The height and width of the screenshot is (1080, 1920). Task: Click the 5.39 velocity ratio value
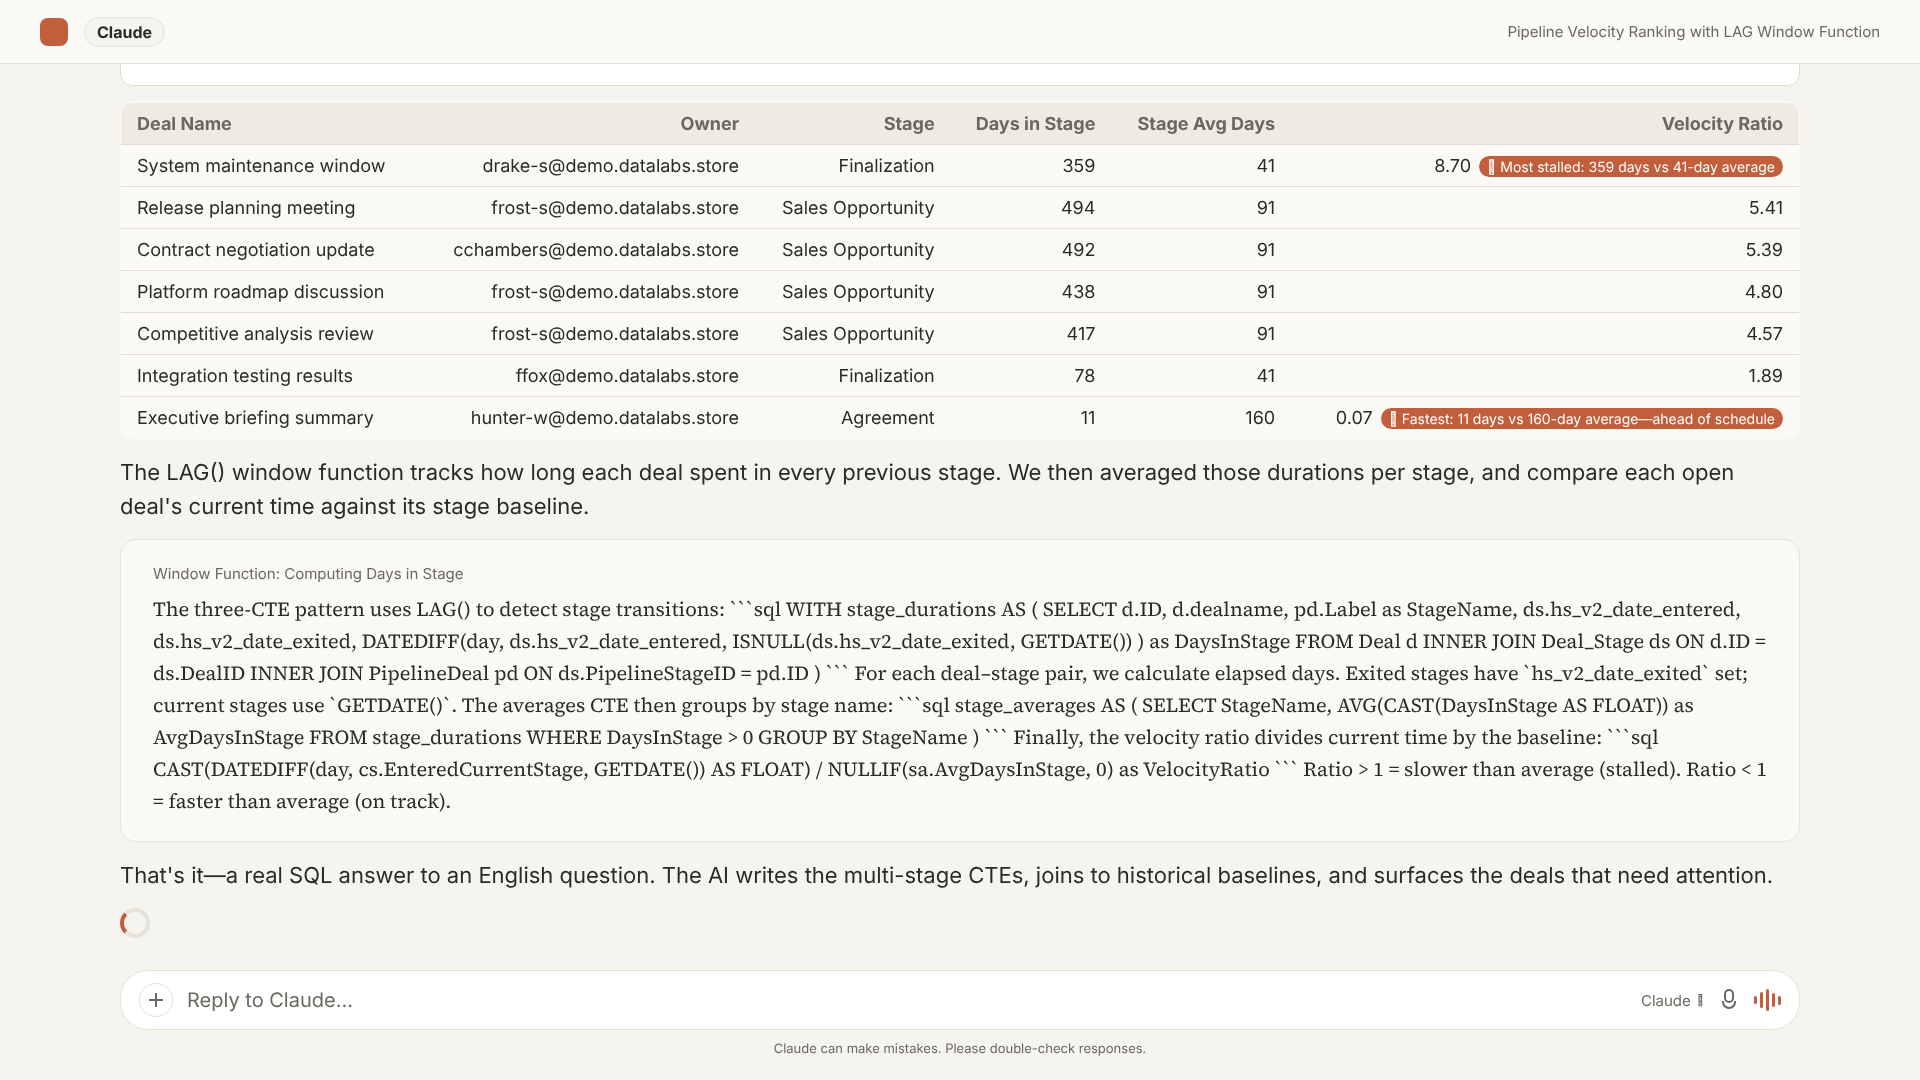point(1764,250)
